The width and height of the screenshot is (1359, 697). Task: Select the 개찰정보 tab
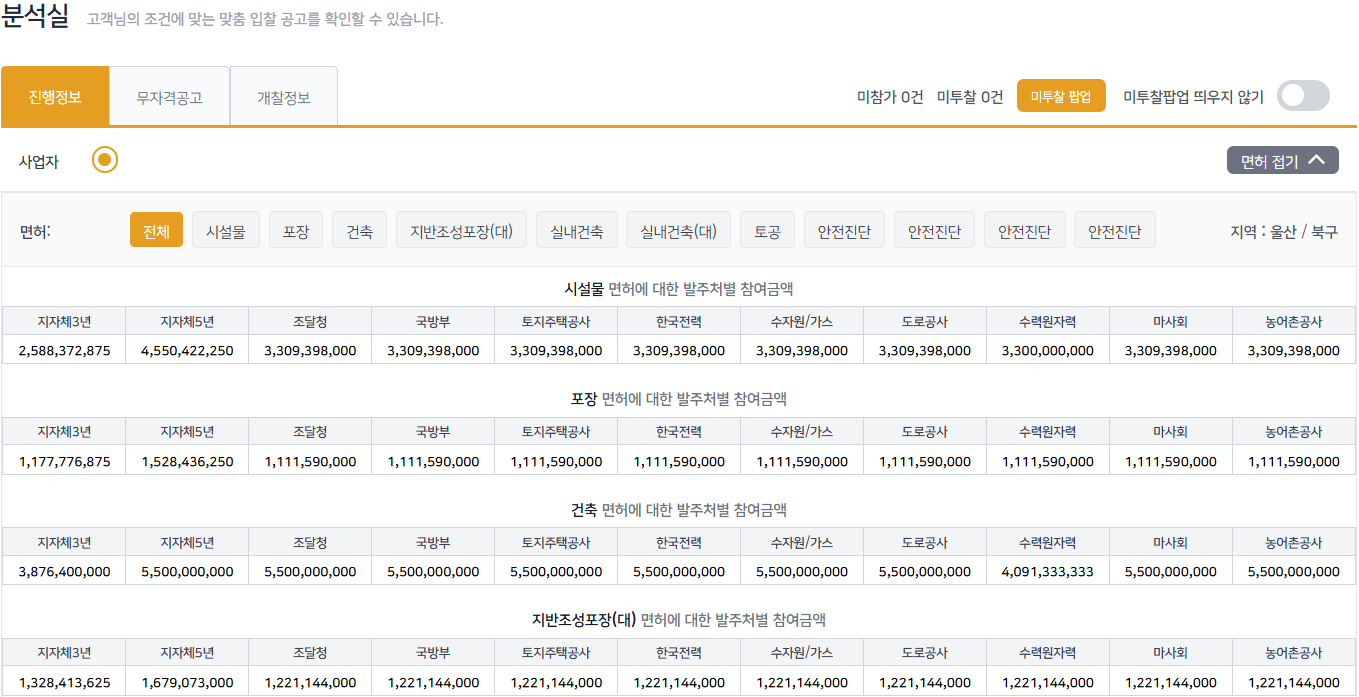(283, 95)
